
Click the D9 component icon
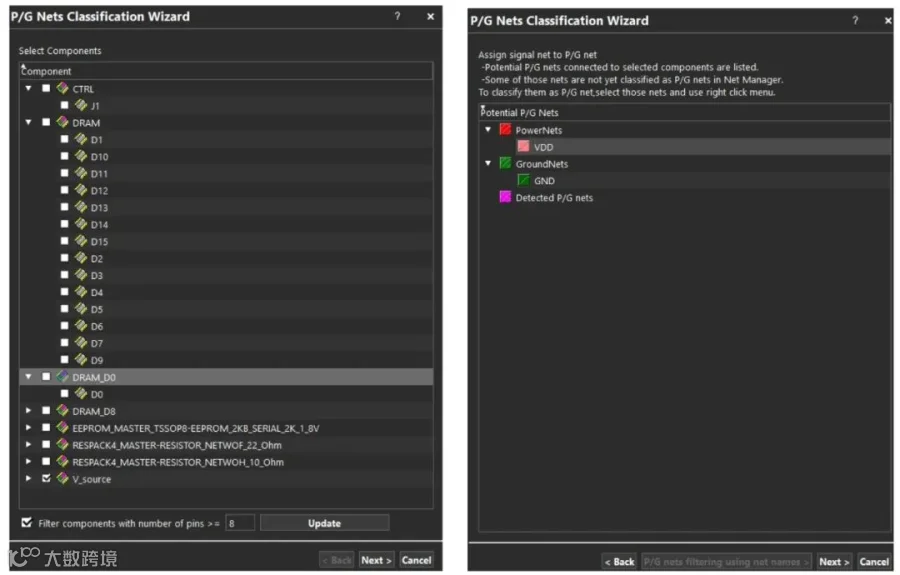tap(81, 359)
